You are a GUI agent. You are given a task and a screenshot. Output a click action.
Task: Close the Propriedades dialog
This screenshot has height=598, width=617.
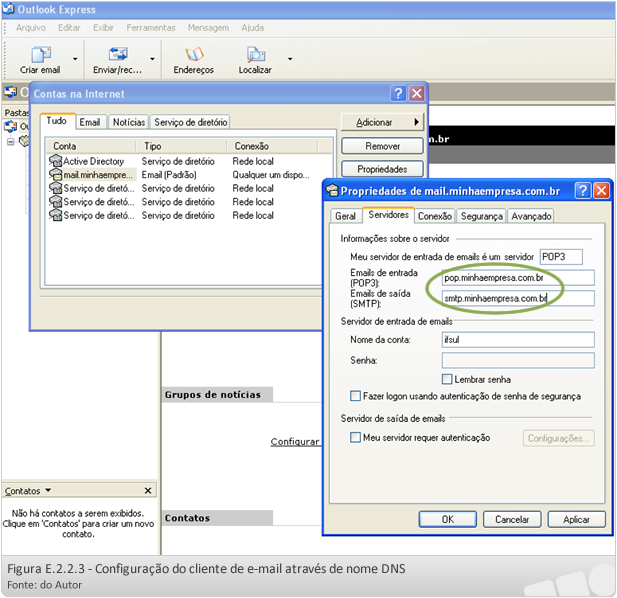[x=601, y=191]
